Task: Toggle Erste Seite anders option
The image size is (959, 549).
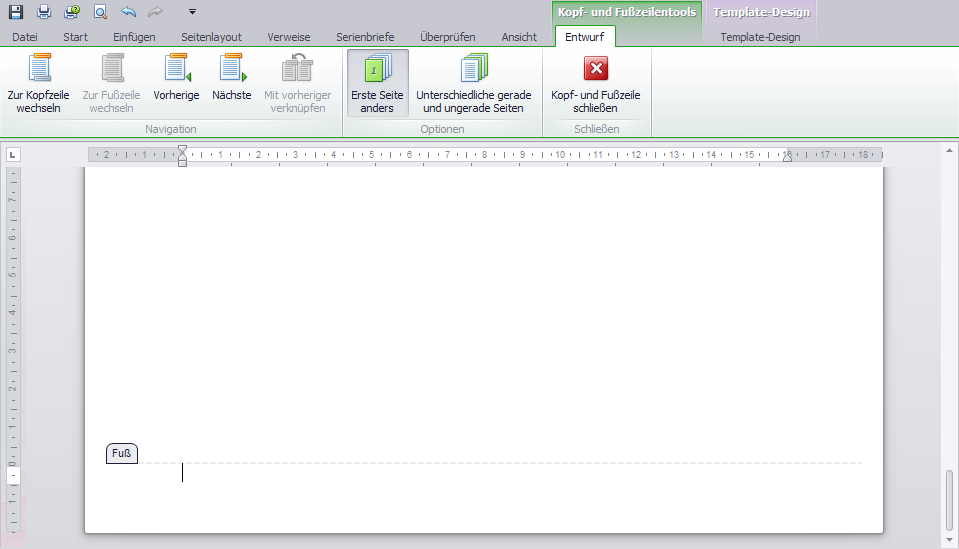Action: [x=377, y=83]
